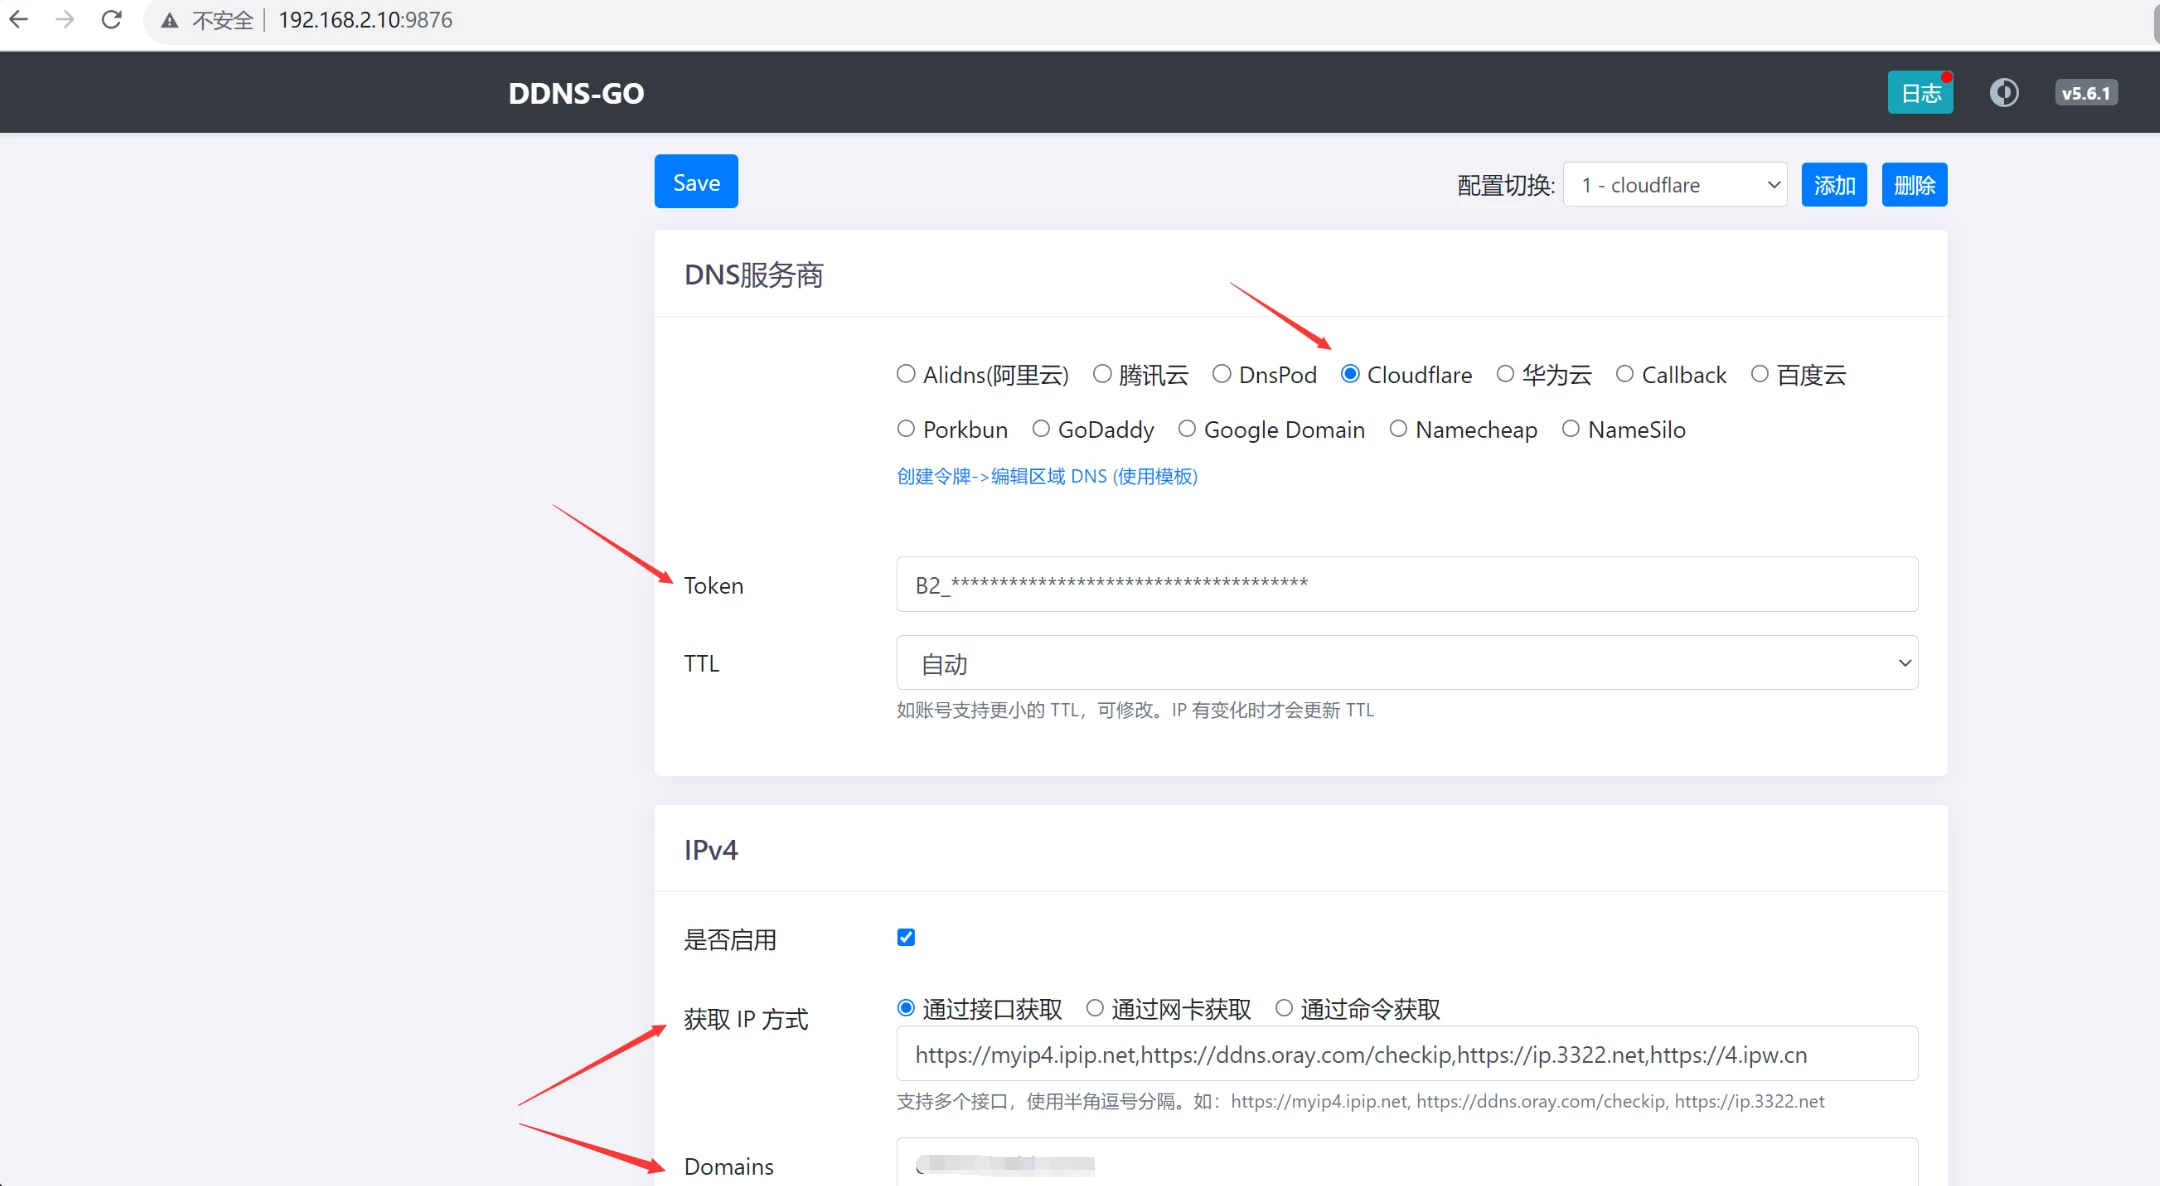Click the not-secure warning icon
Viewport: 2160px width, 1186px height.
click(170, 21)
